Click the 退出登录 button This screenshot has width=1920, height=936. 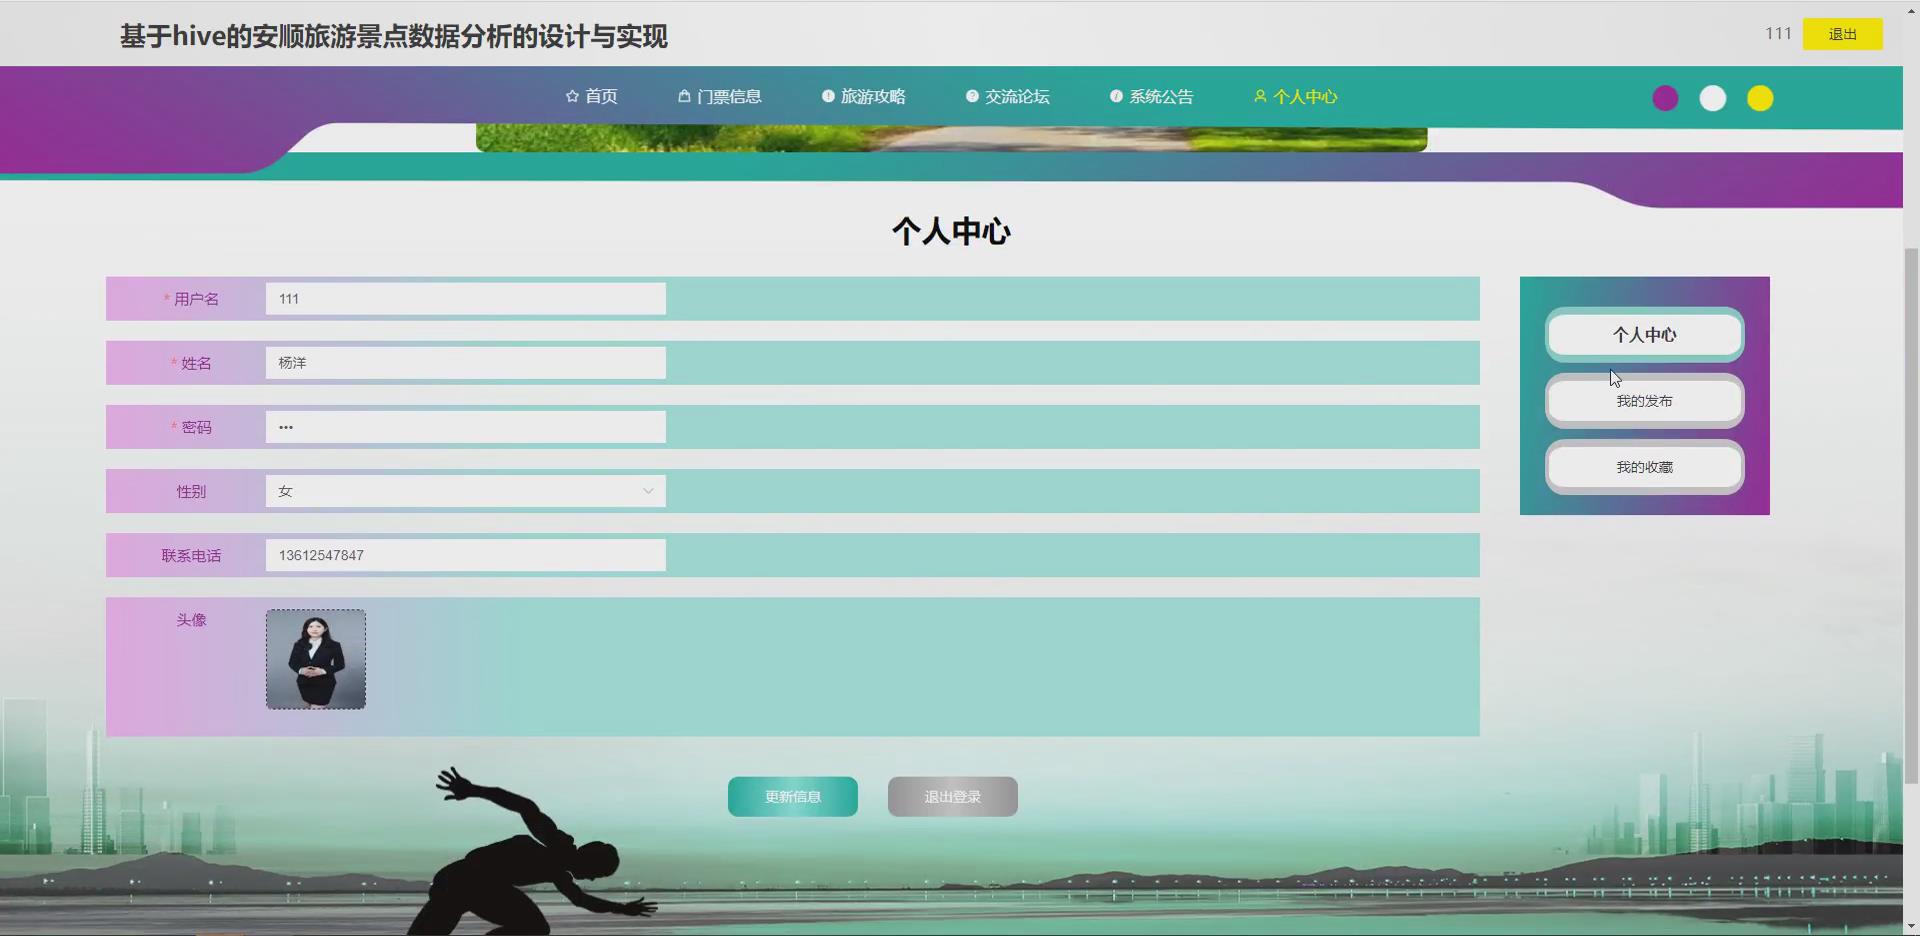click(951, 796)
